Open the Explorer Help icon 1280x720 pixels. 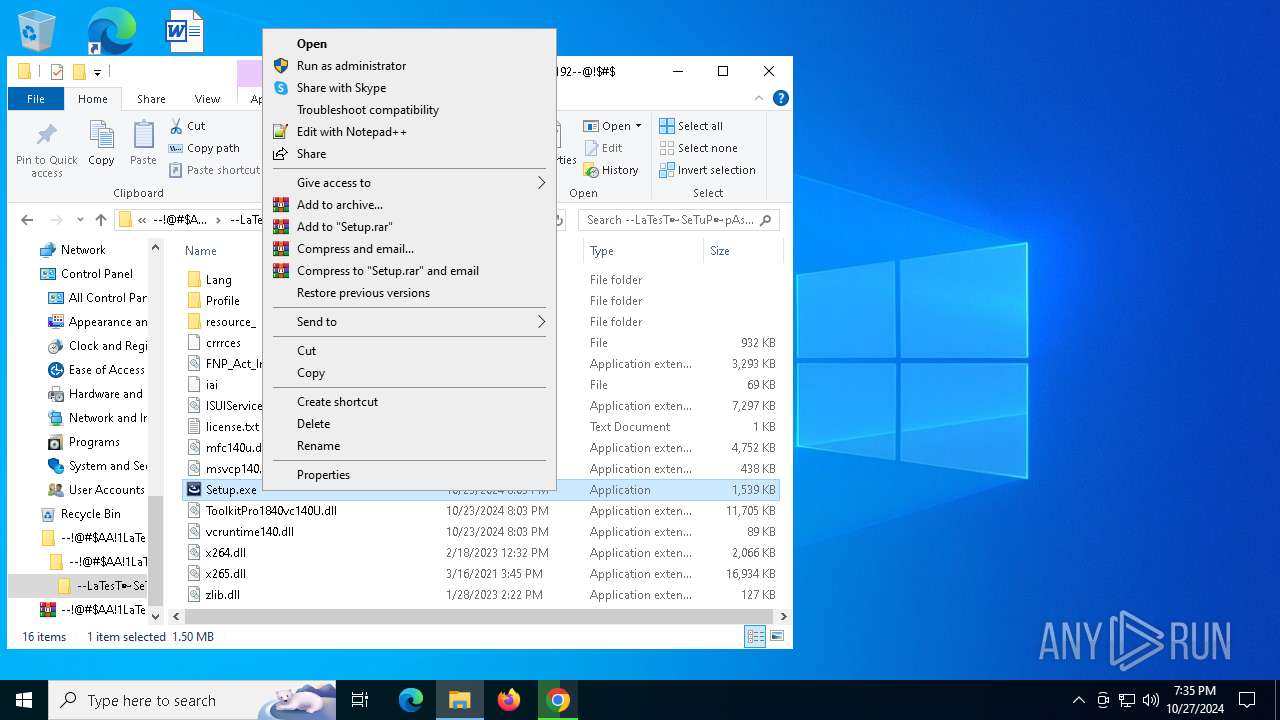[781, 98]
